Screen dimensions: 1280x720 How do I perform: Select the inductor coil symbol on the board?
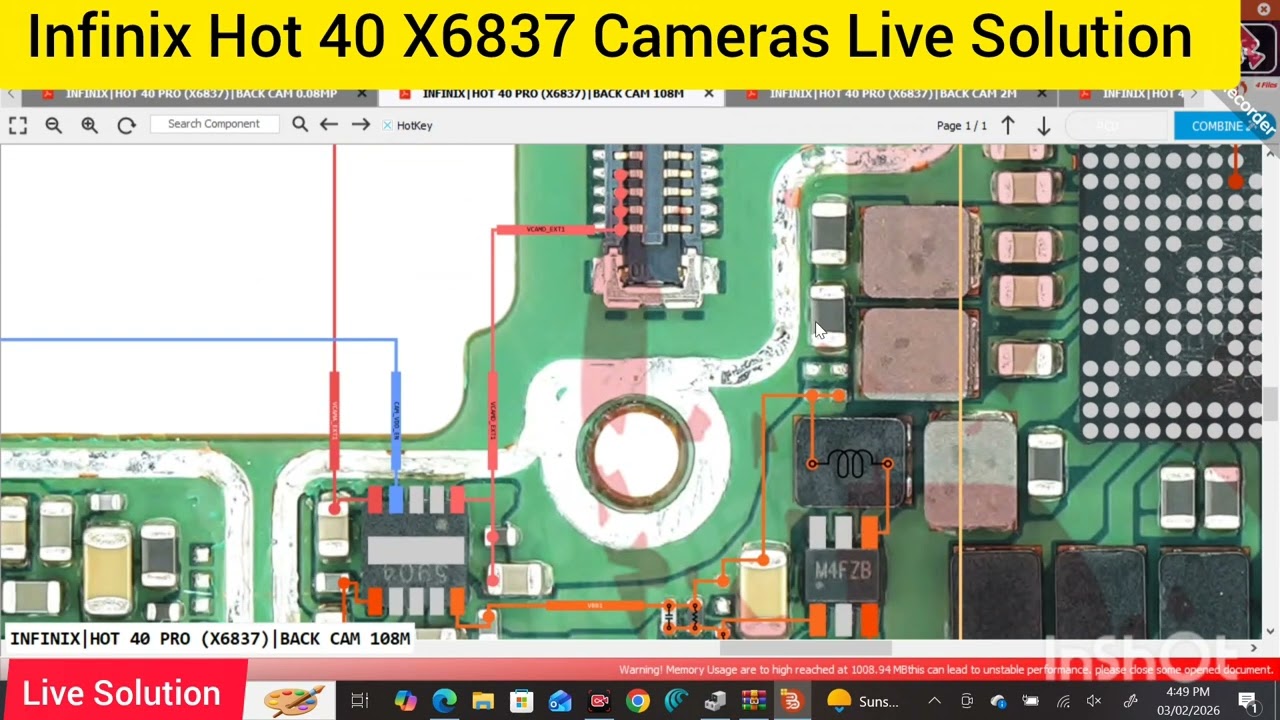(850, 463)
